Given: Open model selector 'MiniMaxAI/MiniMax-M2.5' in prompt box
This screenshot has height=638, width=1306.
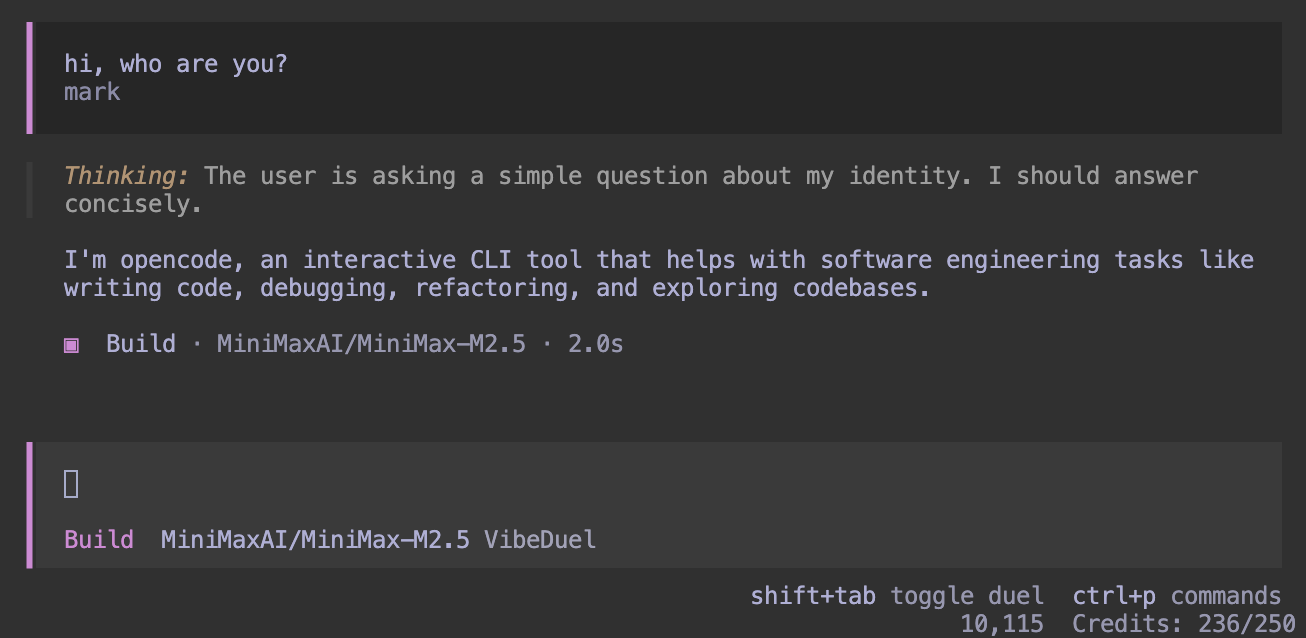Looking at the screenshot, I should [x=315, y=540].
